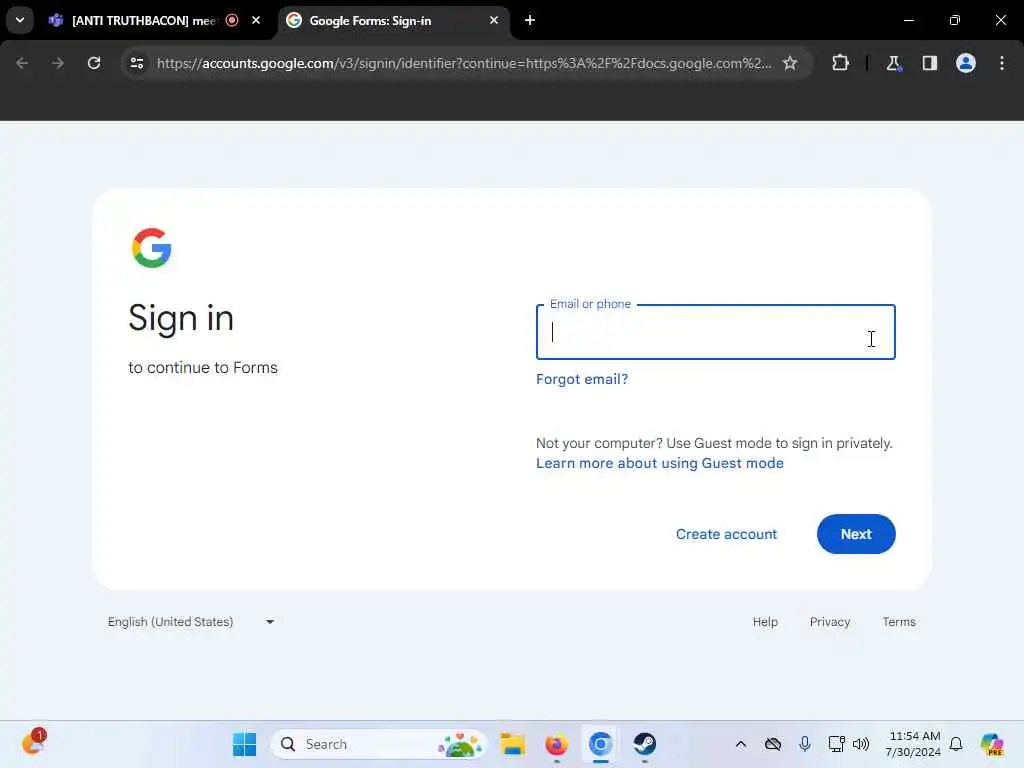Image resolution: width=1024 pixels, height=768 pixels.
Task: Open the Chrome three-dot menu
Action: click(x=1002, y=63)
